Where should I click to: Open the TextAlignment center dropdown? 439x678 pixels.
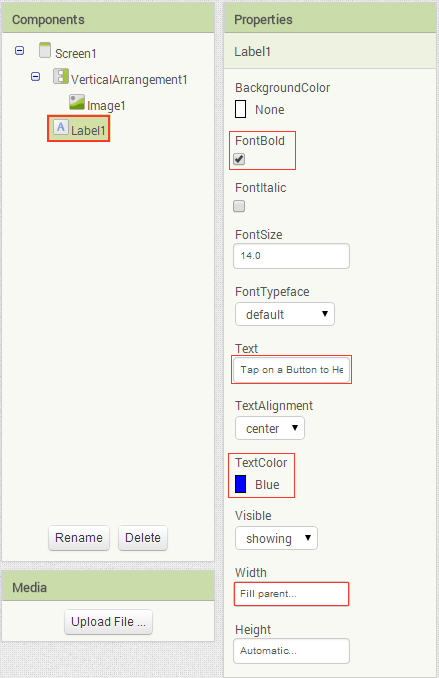click(x=270, y=428)
